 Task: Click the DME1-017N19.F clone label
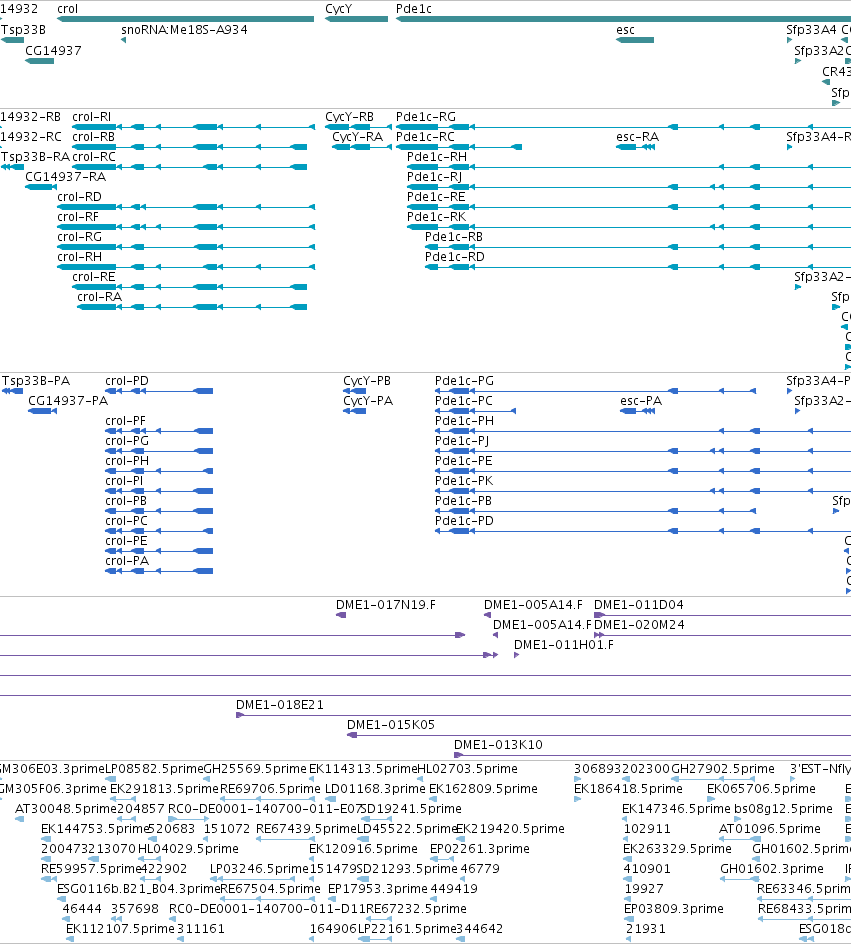[386, 604]
